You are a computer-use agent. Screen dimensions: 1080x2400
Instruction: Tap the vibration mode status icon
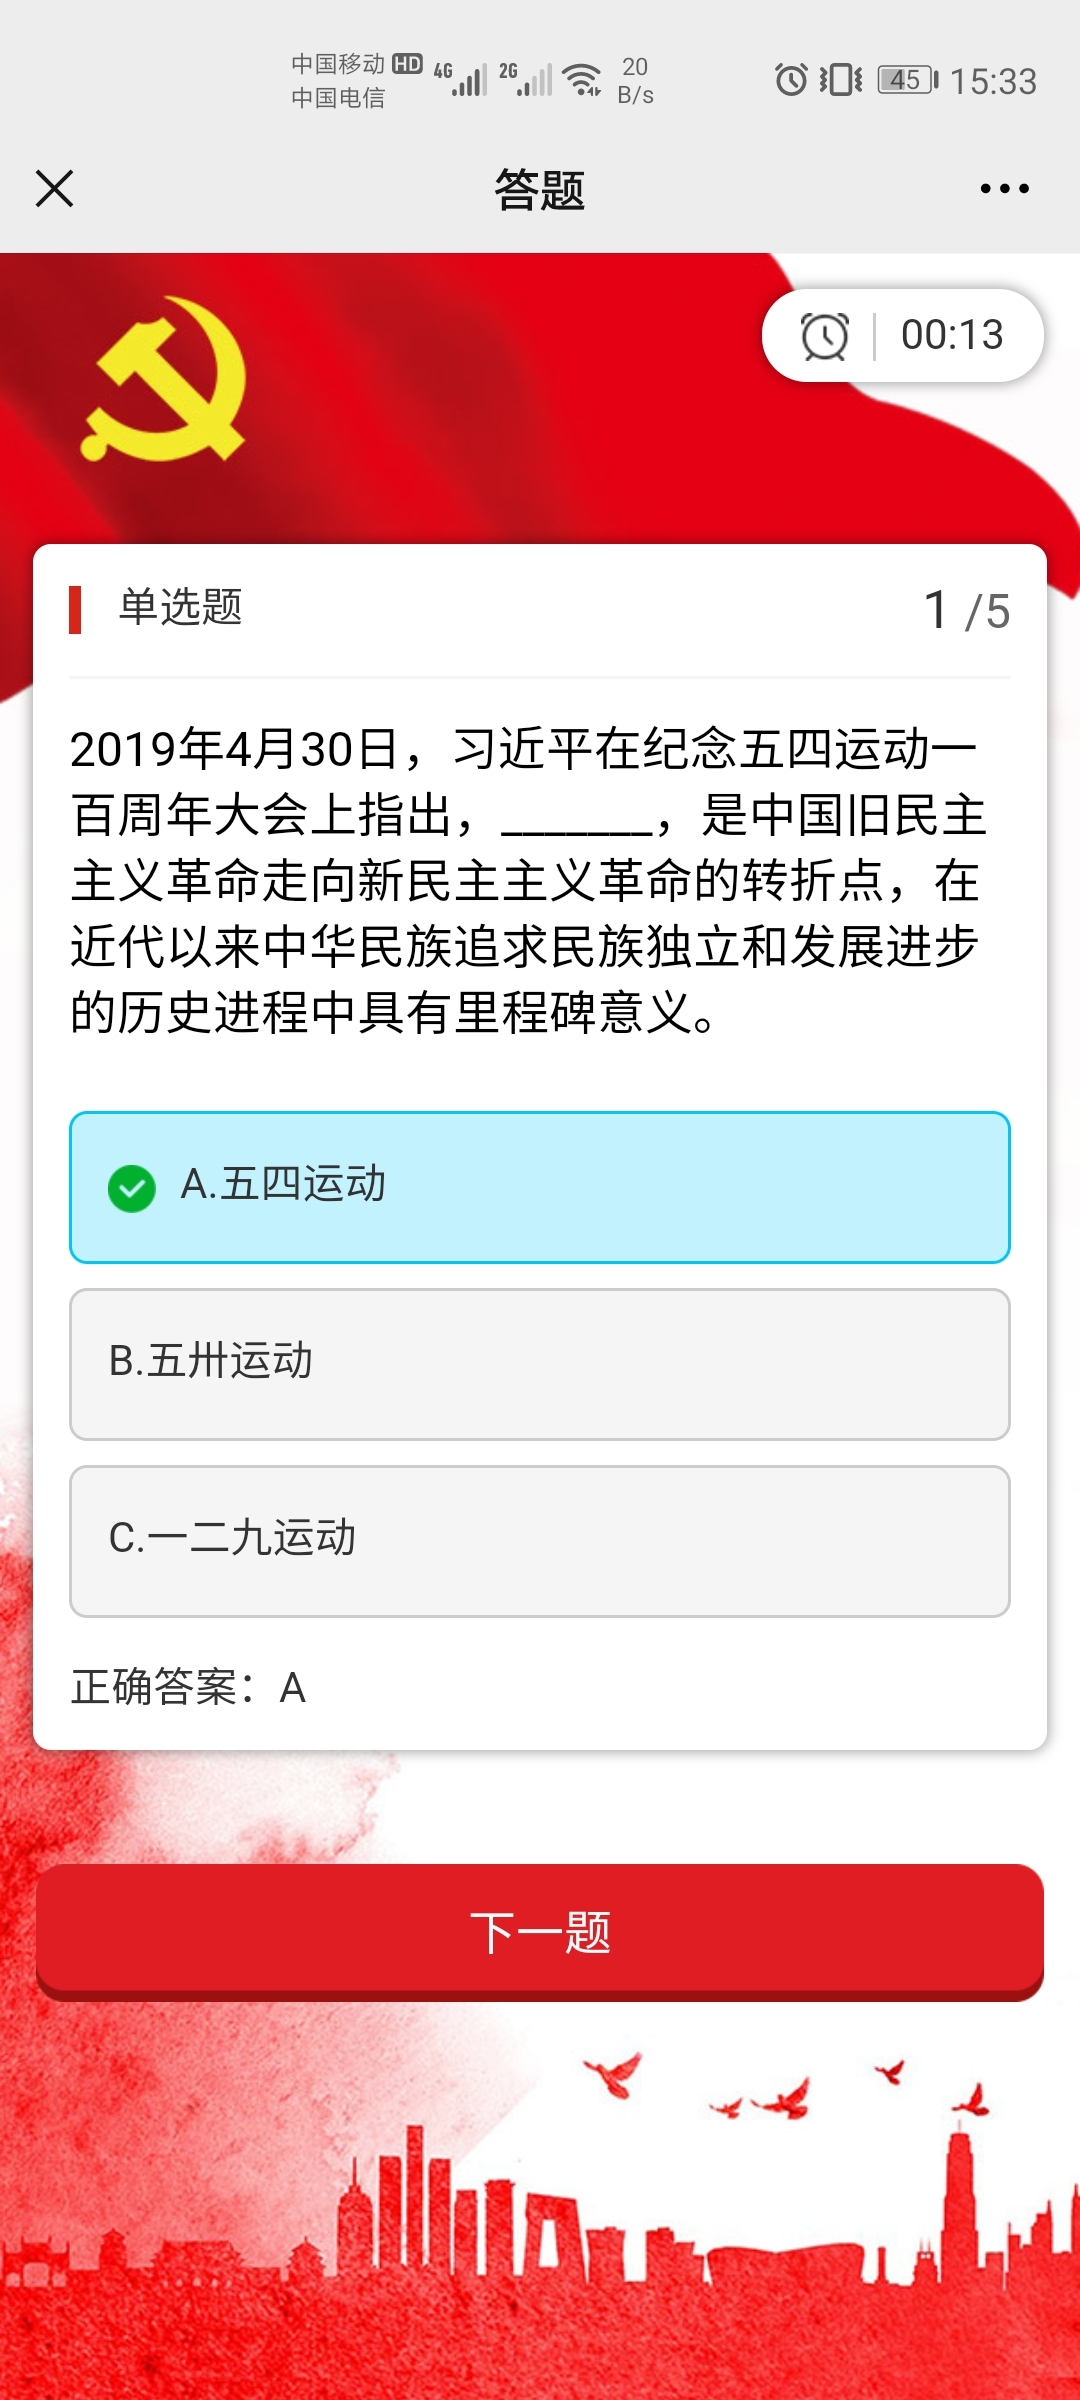pos(841,80)
